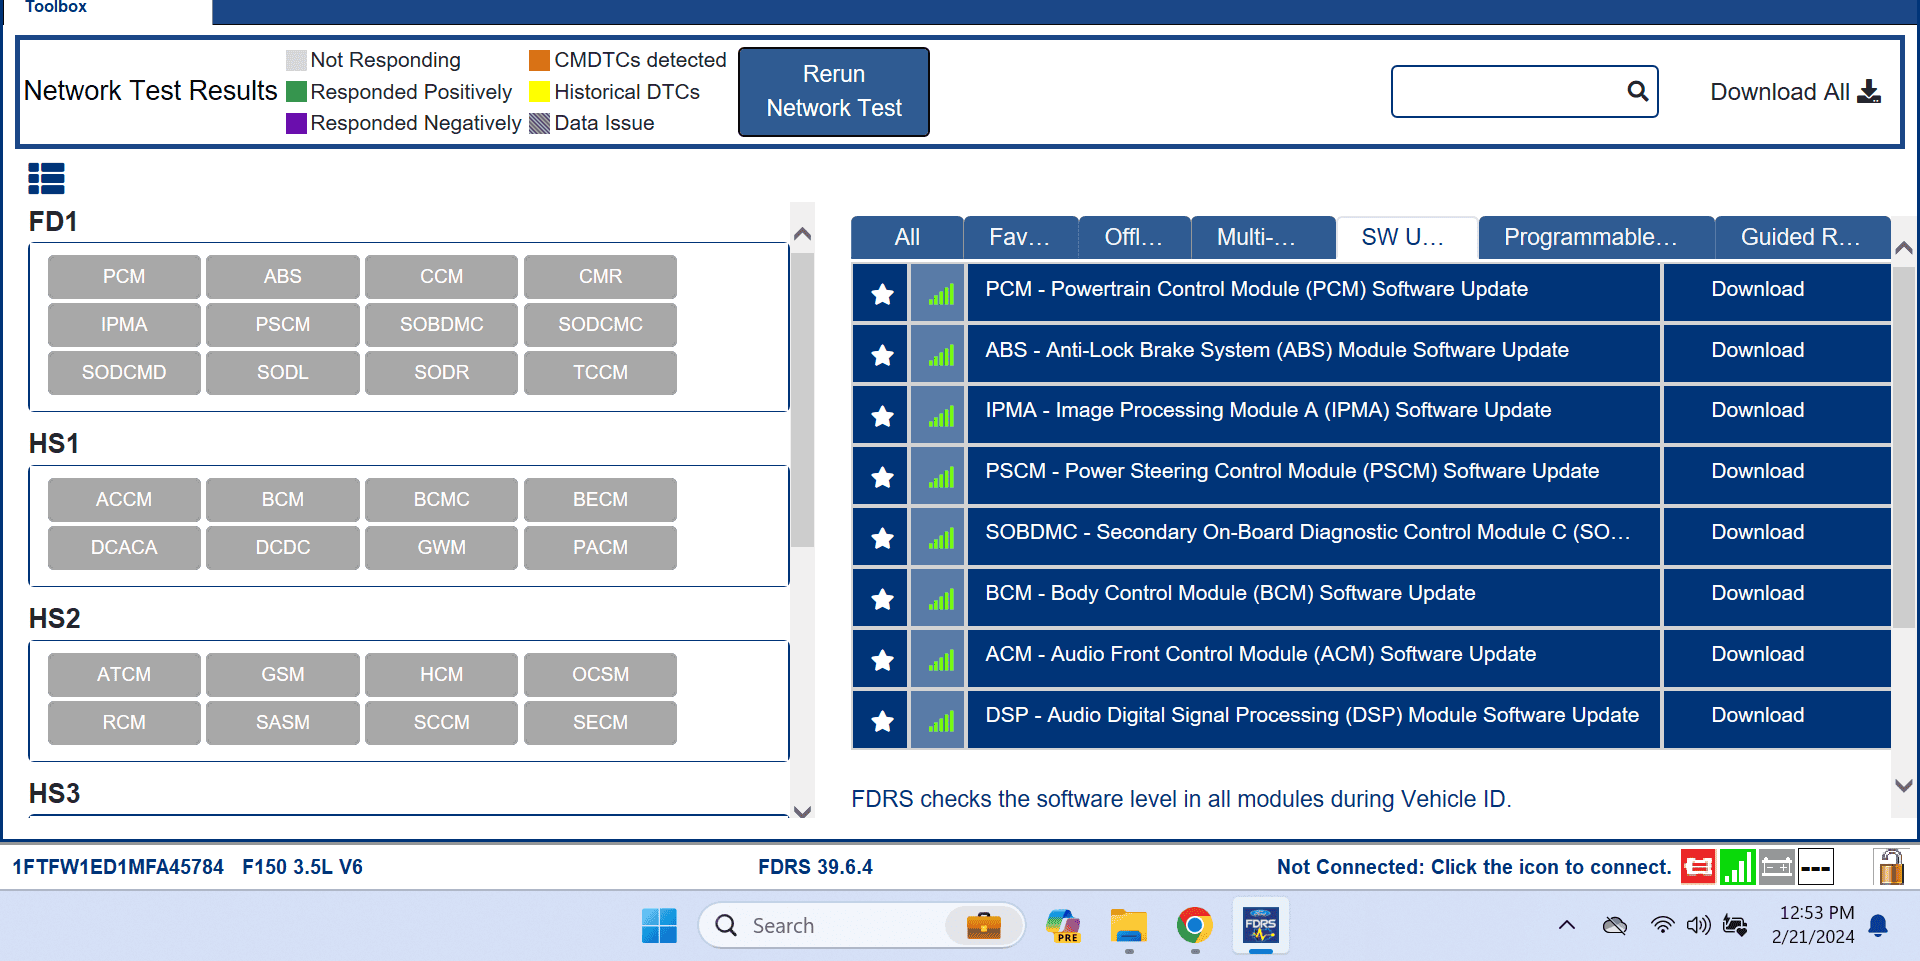The width and height of the screenshot is (1920, 961).
Task: Click the scroll-down arrow on the updates panel
Action: (1904, 786)
